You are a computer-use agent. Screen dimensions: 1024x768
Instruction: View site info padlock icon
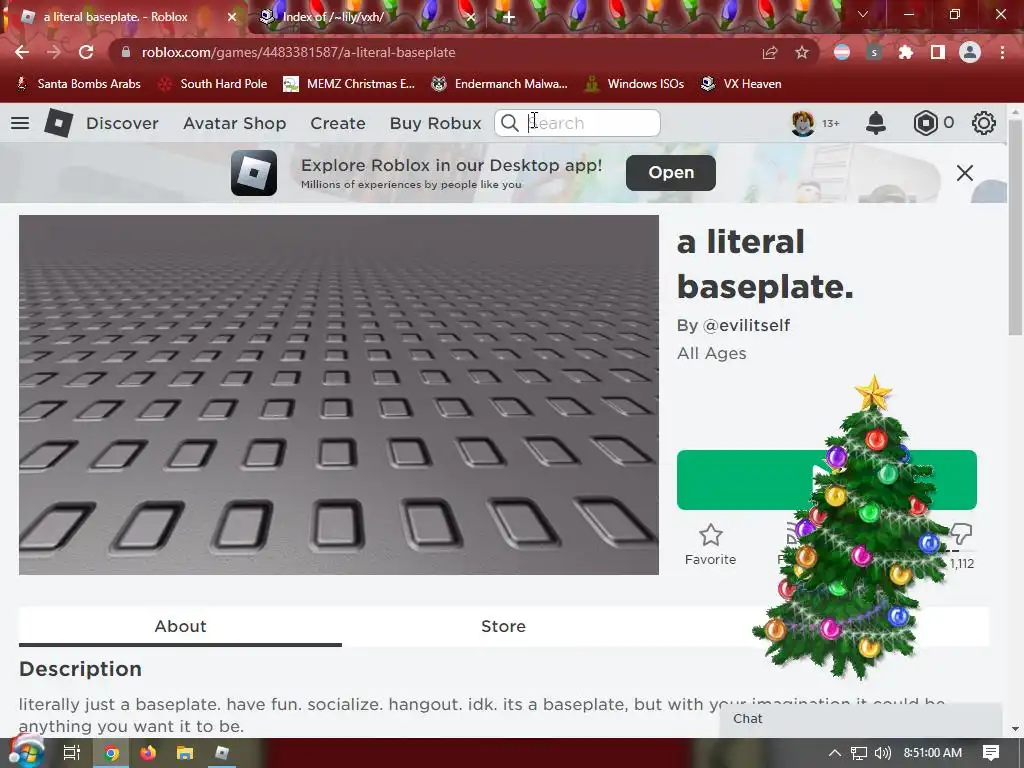[126, 52]
